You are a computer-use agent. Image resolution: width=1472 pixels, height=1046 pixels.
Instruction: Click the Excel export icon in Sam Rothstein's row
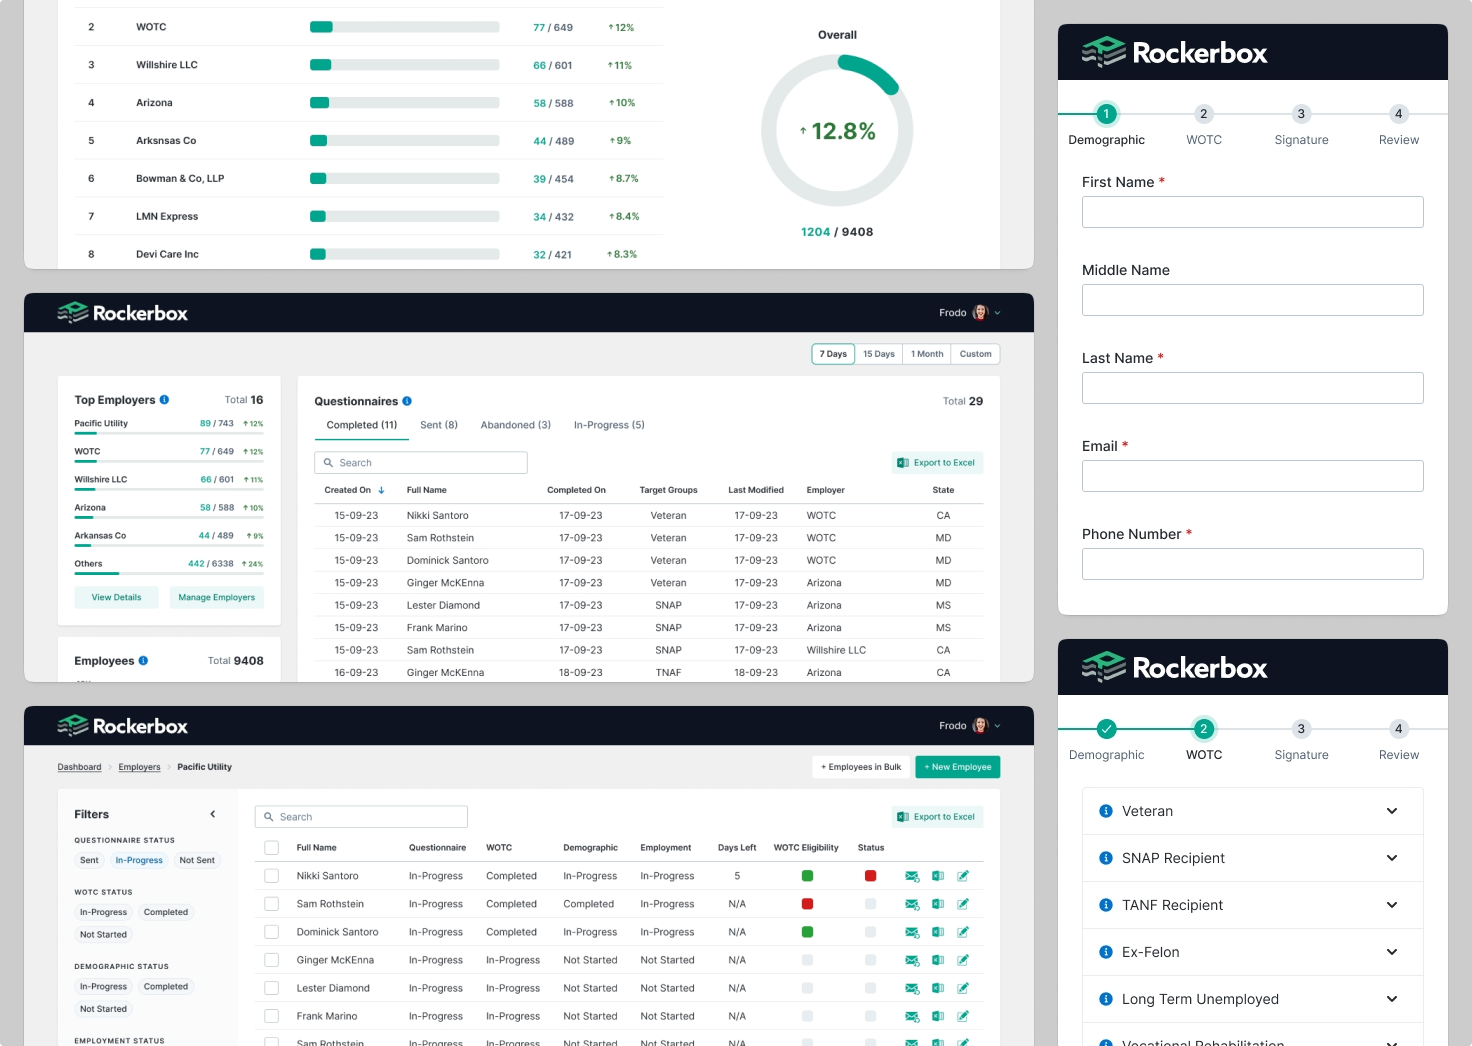coord(938,904)
